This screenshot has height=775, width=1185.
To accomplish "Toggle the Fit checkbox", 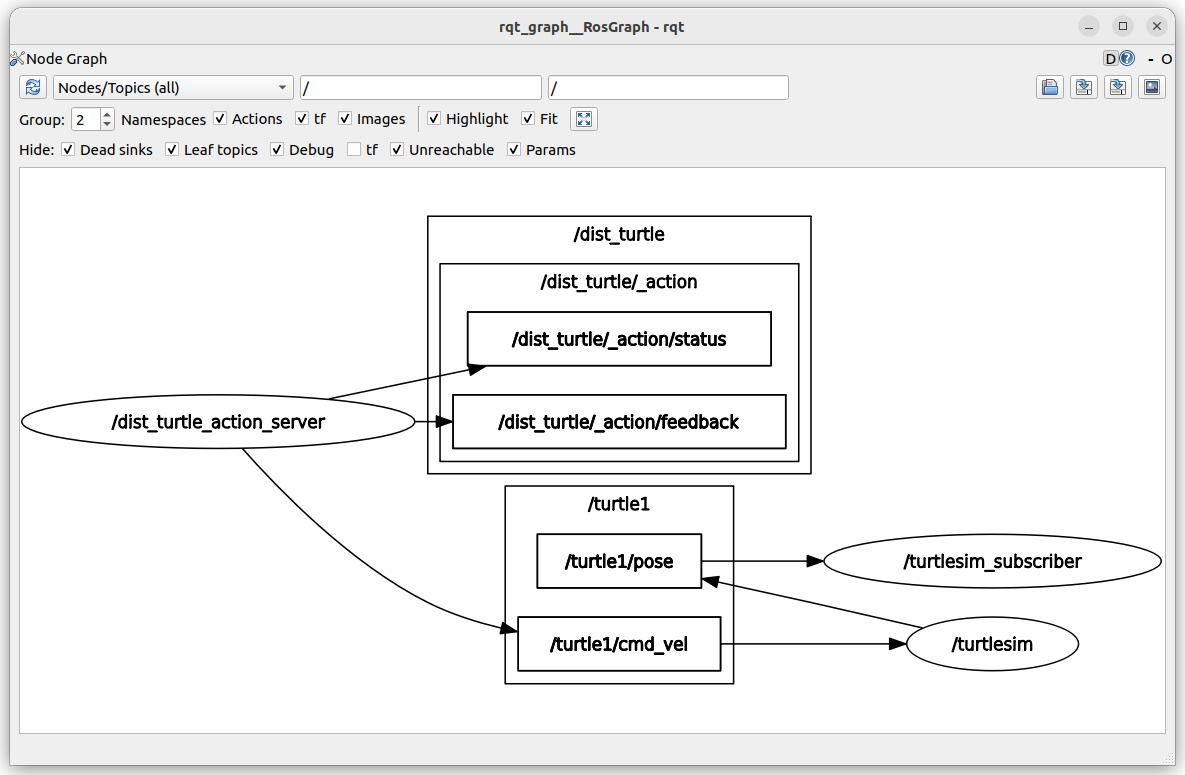I will [528, 119].
